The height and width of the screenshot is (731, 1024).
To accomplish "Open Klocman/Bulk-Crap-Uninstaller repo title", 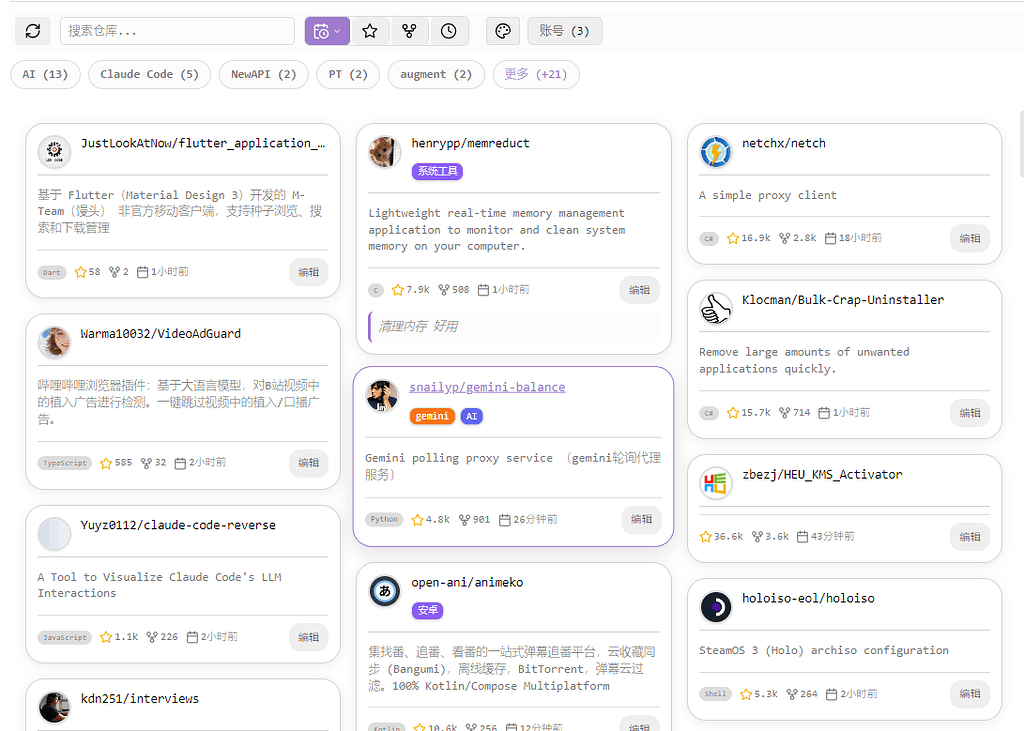I will coord(843,300).
